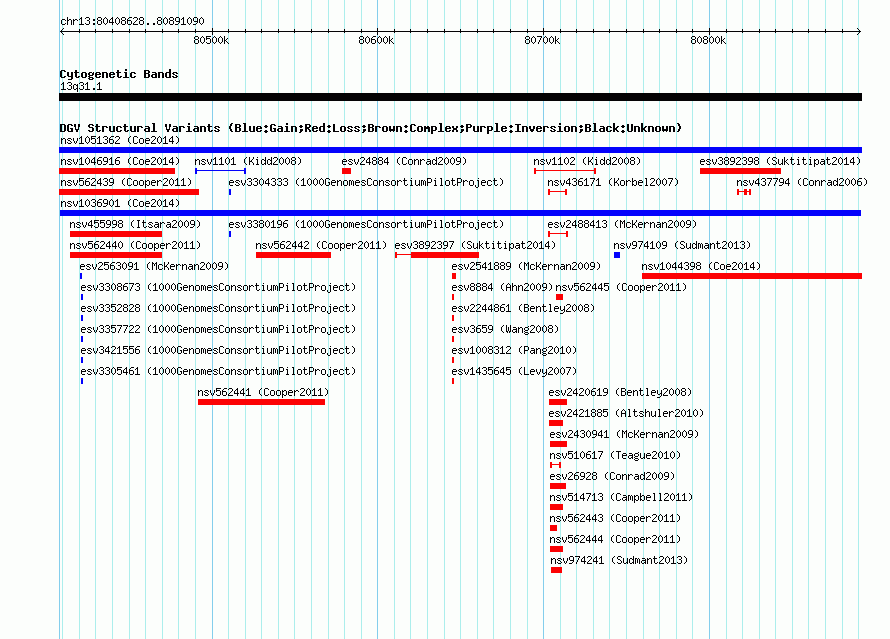Click esv3352828 (1000GenomesConsortiumPilotProject) label

tap(218, 308)
